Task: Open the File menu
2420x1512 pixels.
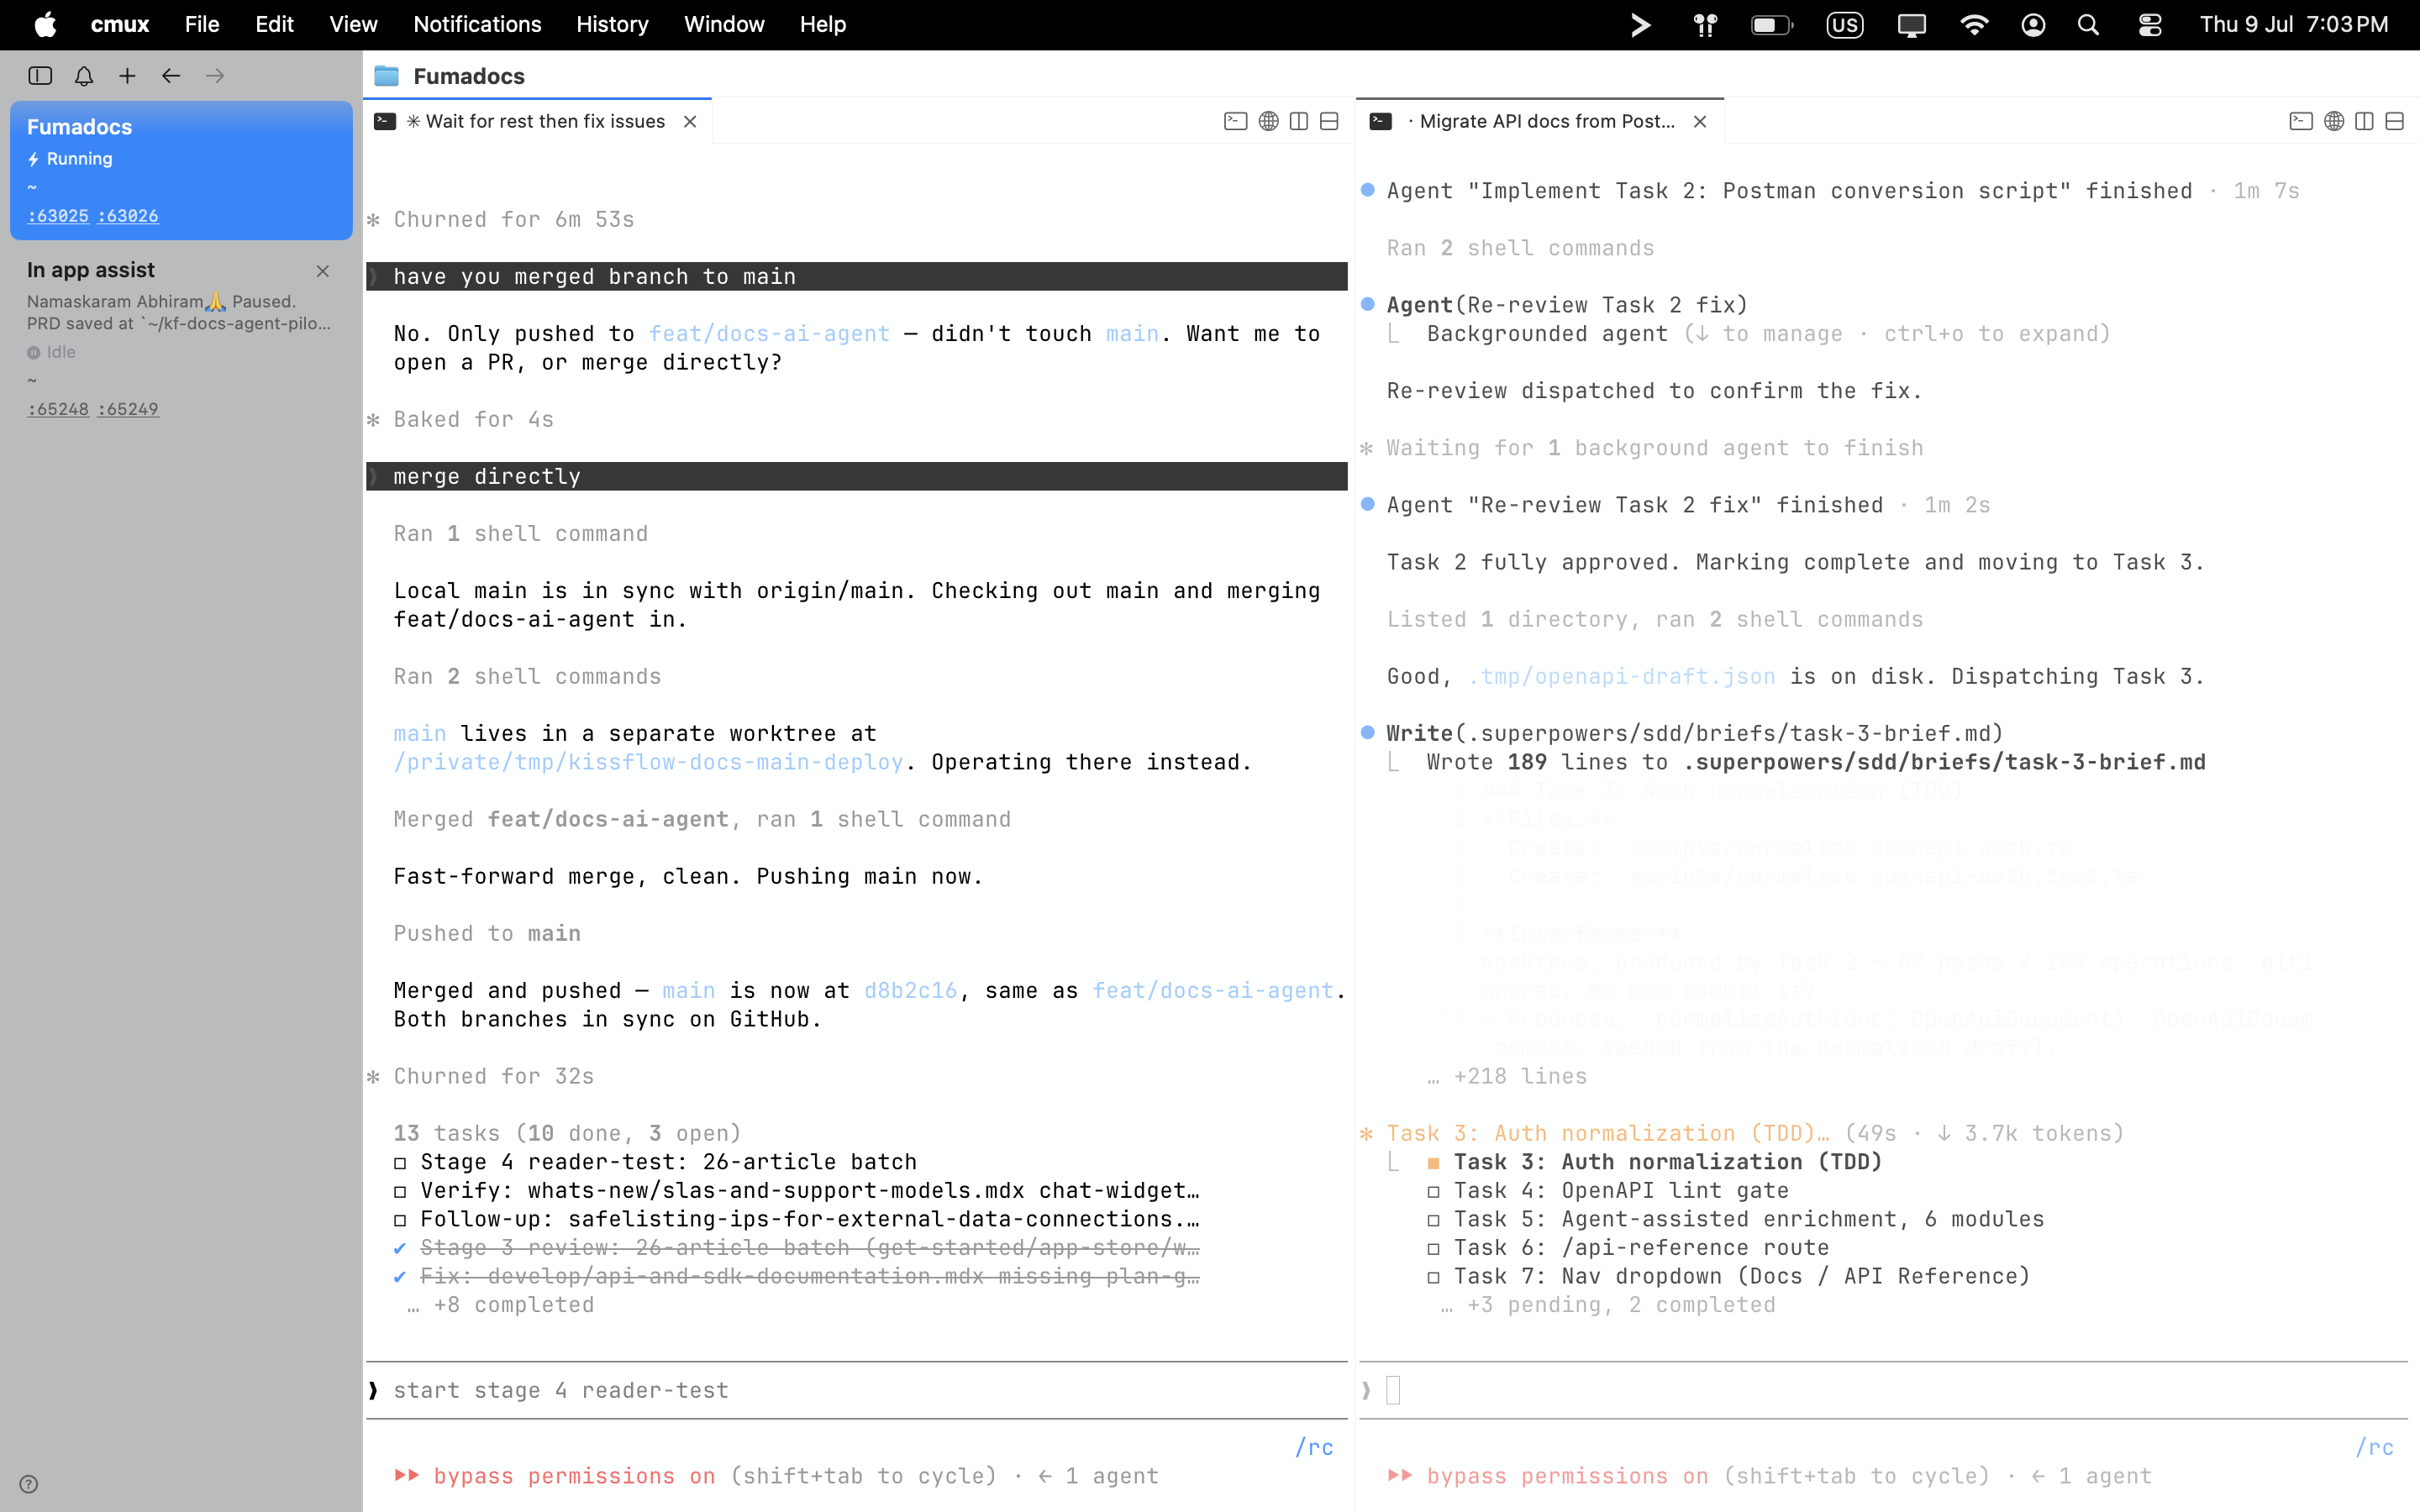Action: (202, 24)
